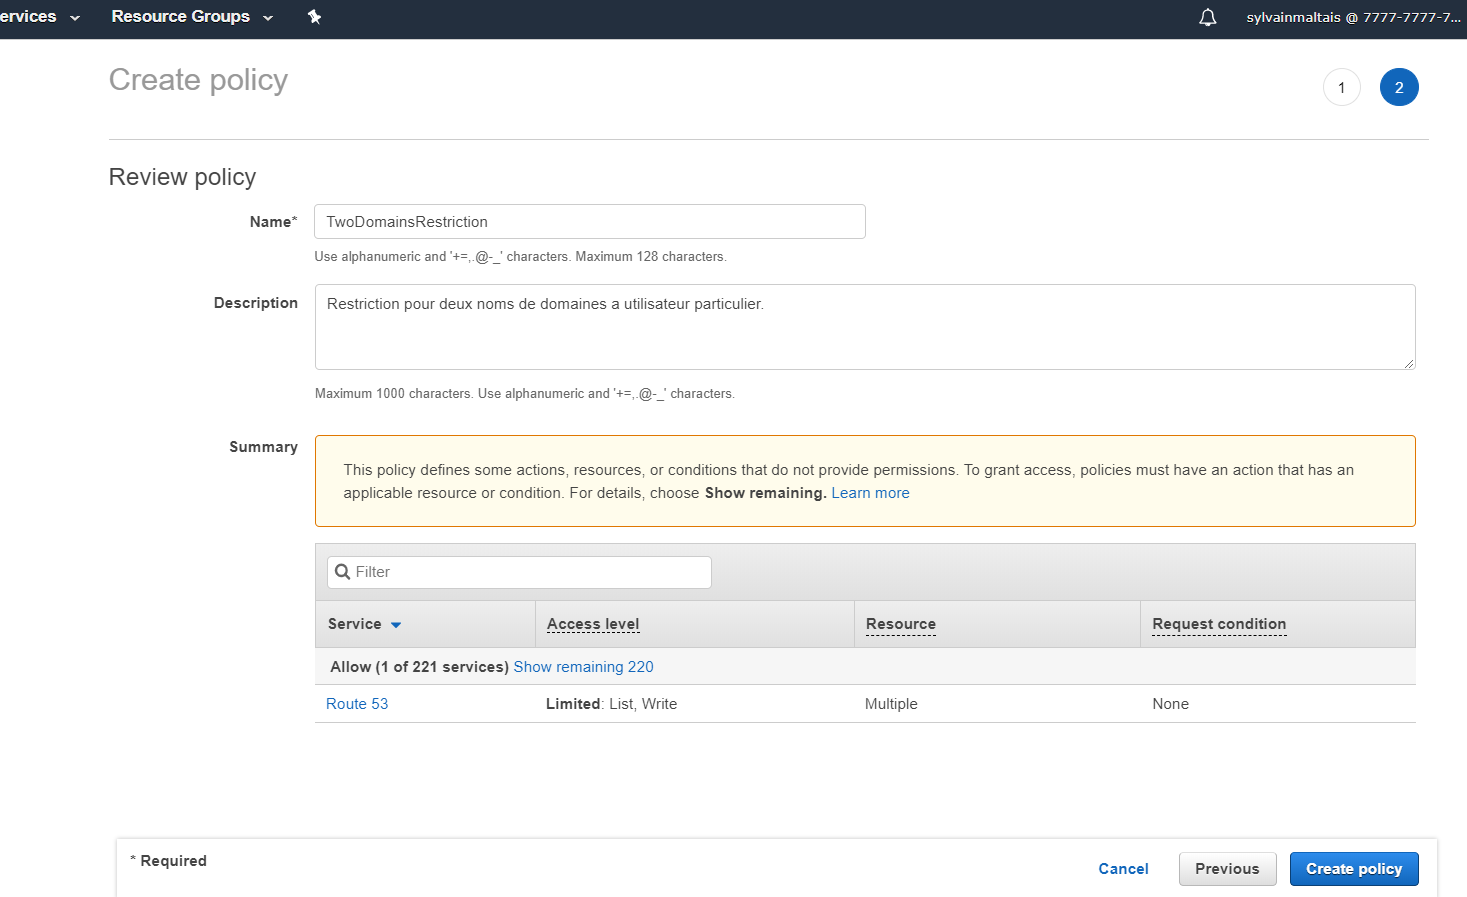This screenshot has height=897, width=1467.
Task: Click the Request condition column header
Action: point(1218,624)
